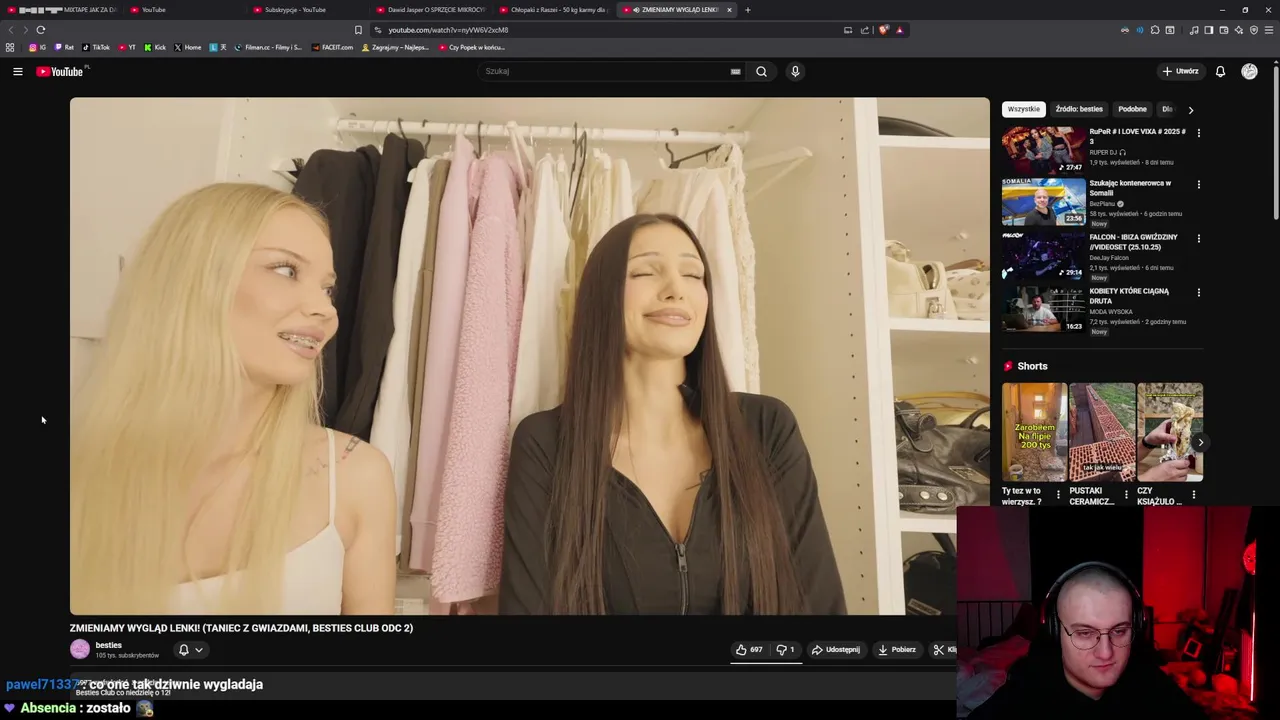The height and width of the screenshot is (720, 1280).
Task: Start voice search with the microphone icon
Action: (795, 71)
